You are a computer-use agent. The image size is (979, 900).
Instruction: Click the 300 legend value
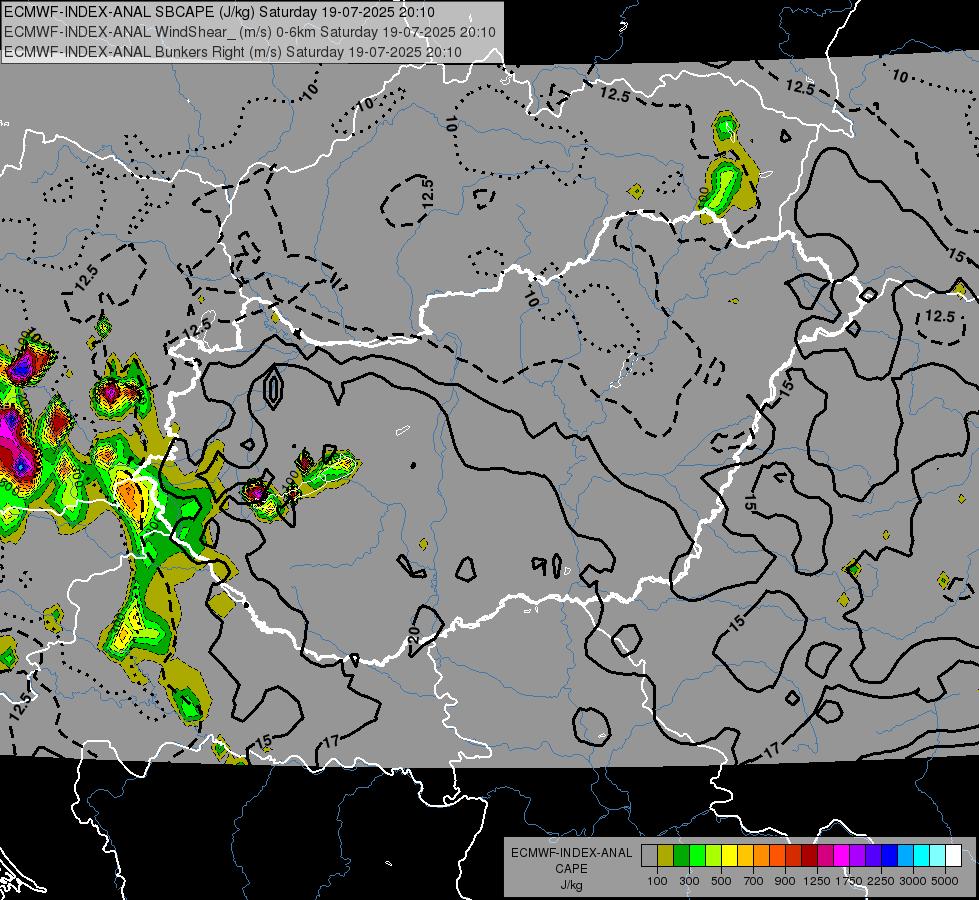click(689, 881)
